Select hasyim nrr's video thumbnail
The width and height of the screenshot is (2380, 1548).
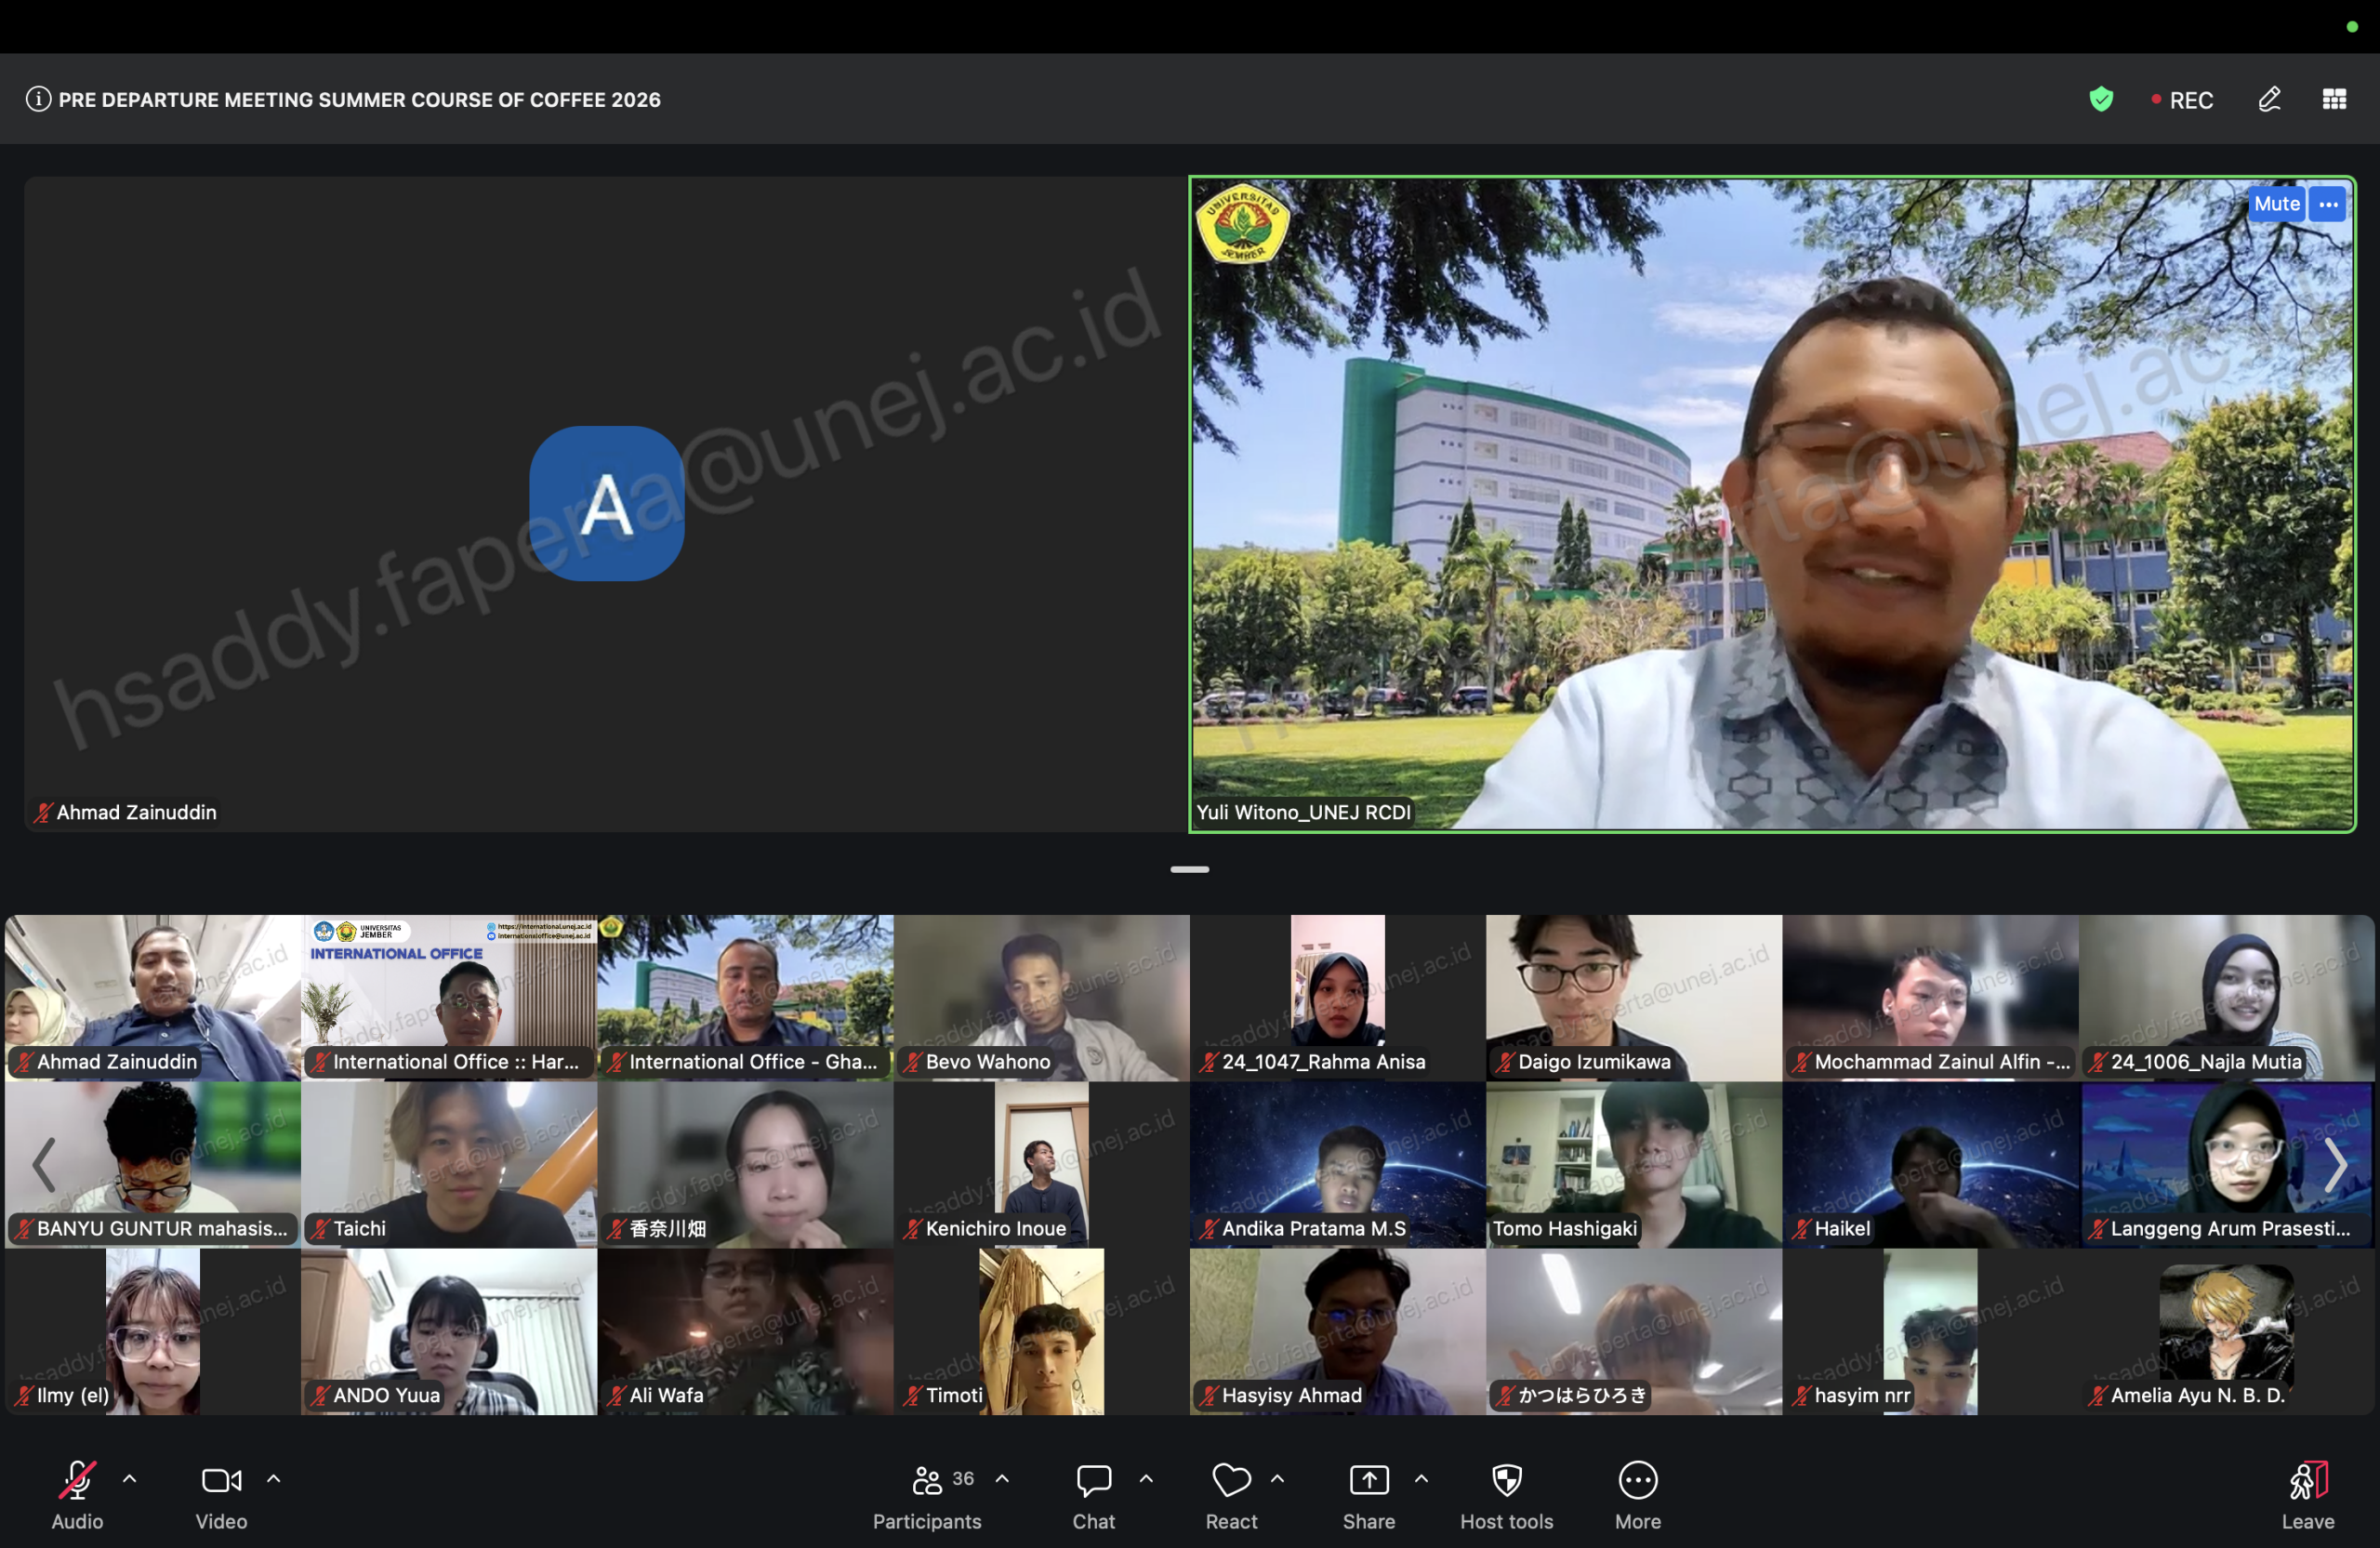pyautogui.click(x=1930, y=1331)
